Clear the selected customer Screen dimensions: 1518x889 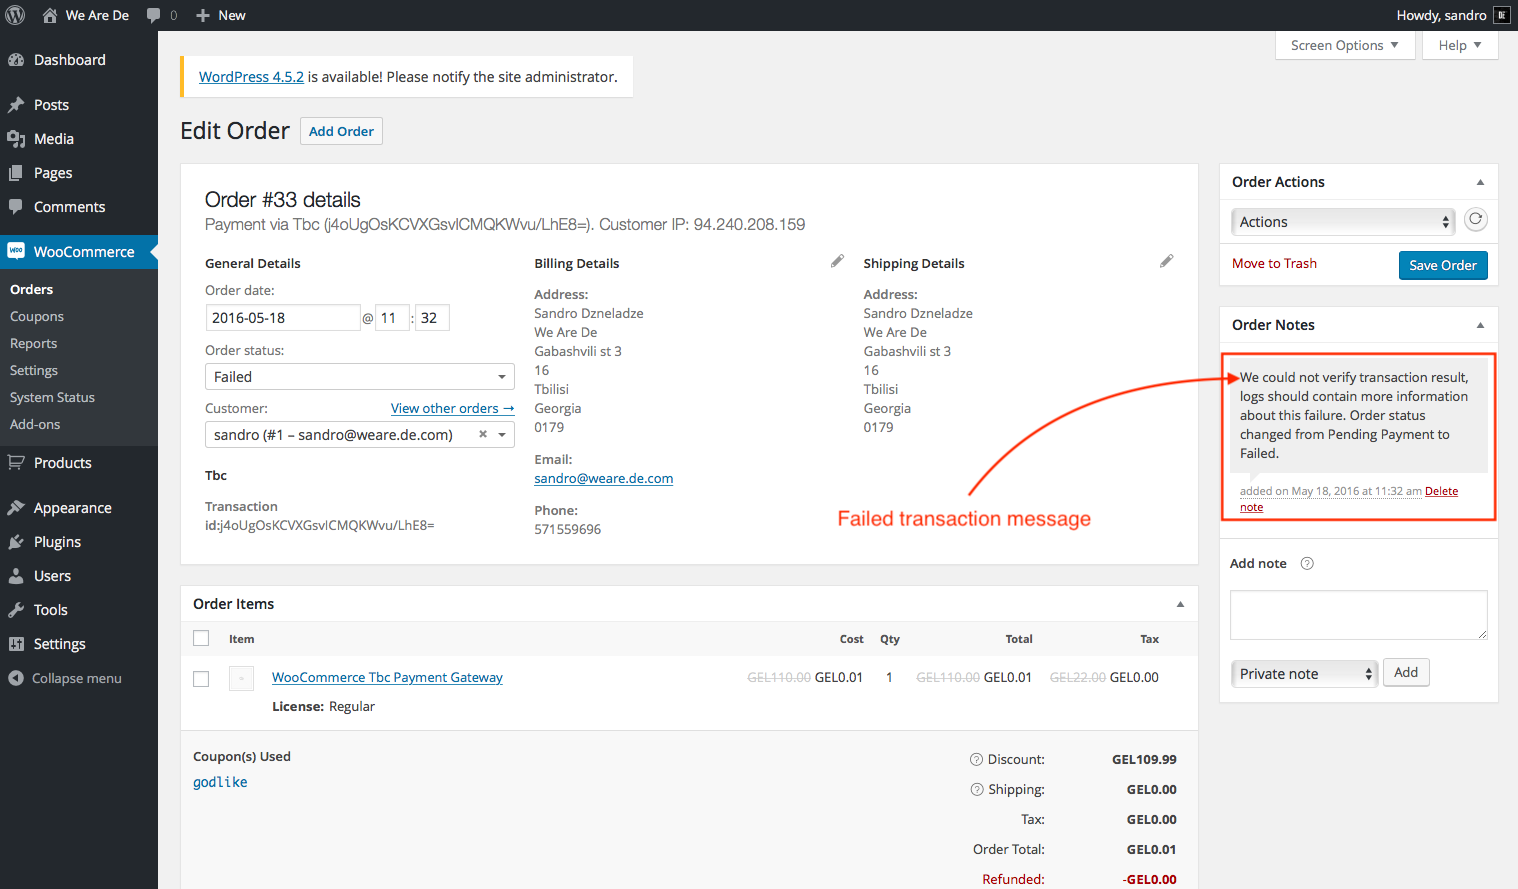click(483, 434)
